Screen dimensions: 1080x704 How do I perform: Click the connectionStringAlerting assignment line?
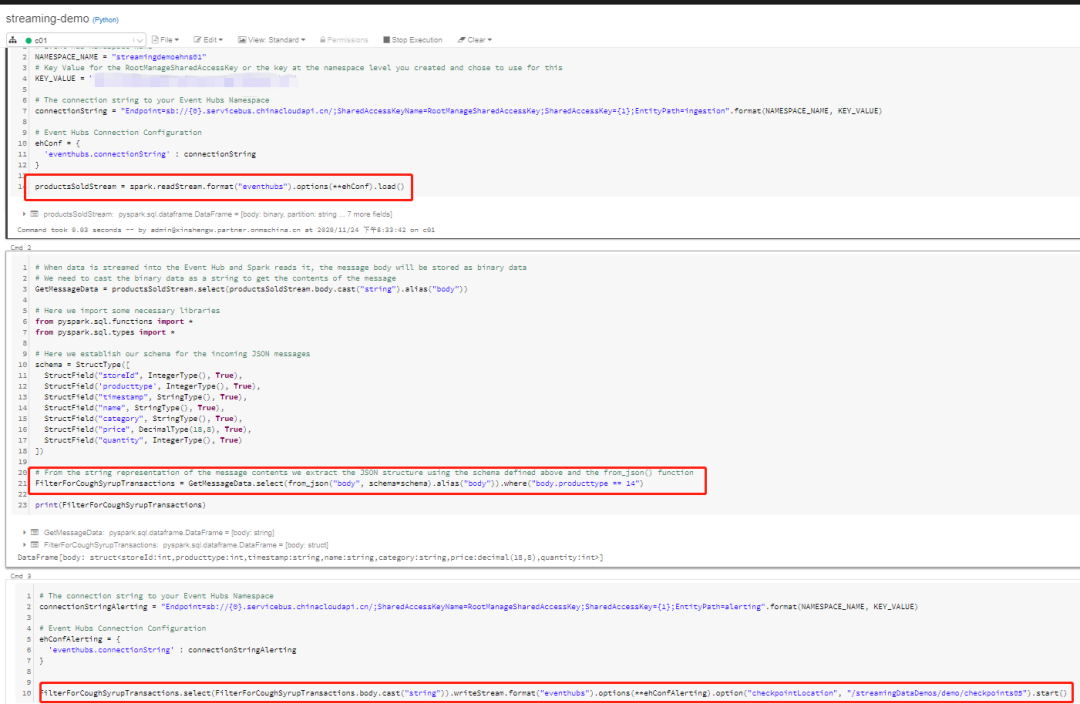point(478,607)
